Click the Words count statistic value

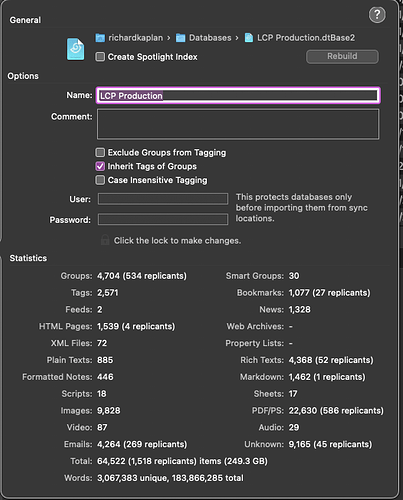[170, 478]
